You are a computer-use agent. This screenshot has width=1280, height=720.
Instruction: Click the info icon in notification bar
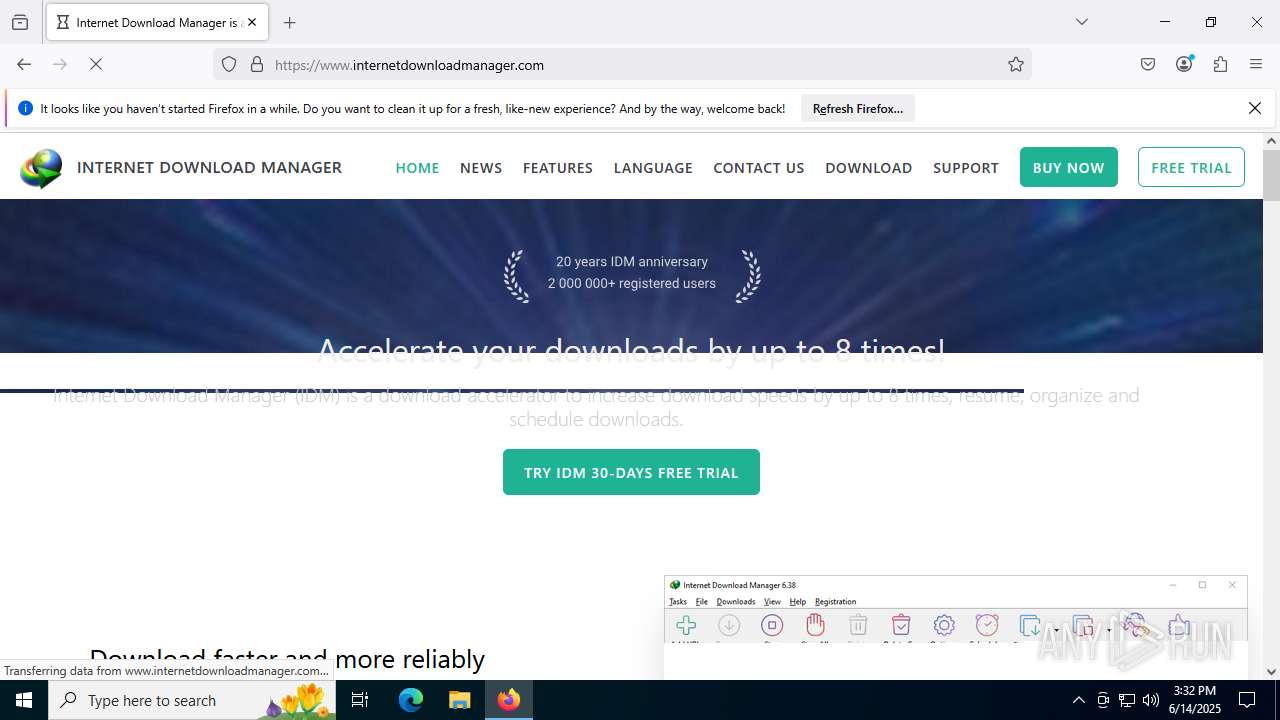coord(25,108)
